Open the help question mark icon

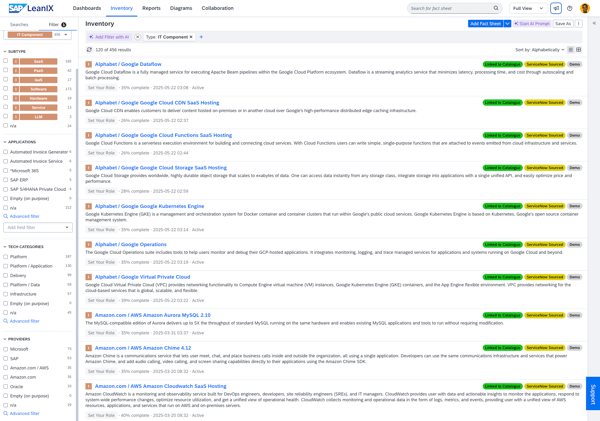(570, 8)
